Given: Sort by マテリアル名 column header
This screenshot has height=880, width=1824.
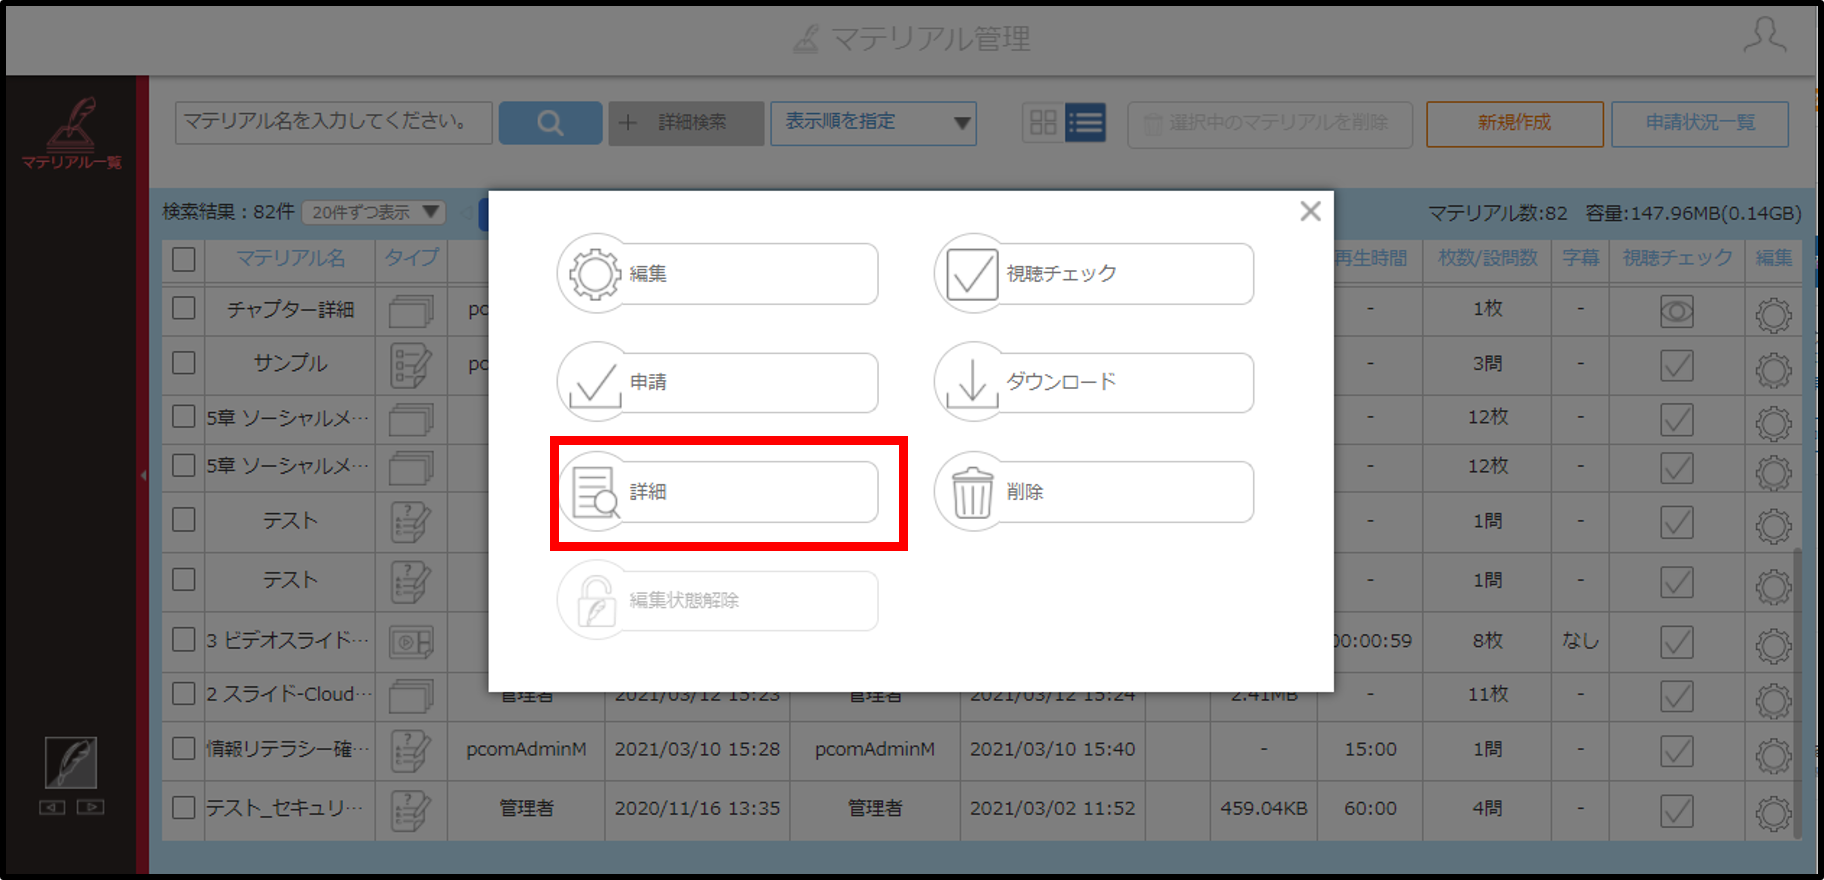Looking at the screenshot, I should pos(290,258).
